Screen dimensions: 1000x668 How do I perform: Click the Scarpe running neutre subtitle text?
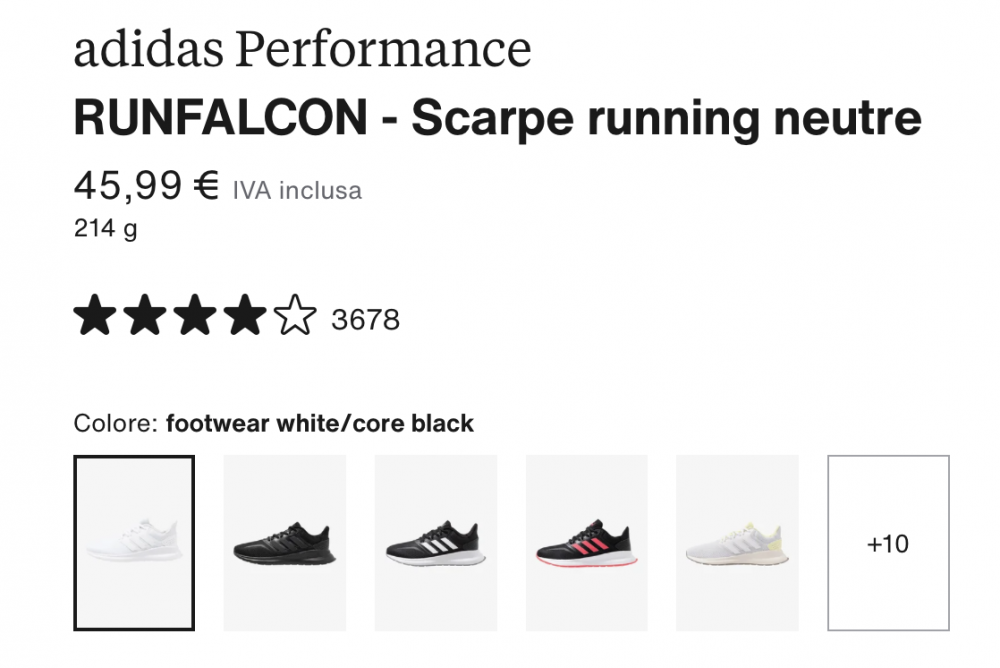666,120
